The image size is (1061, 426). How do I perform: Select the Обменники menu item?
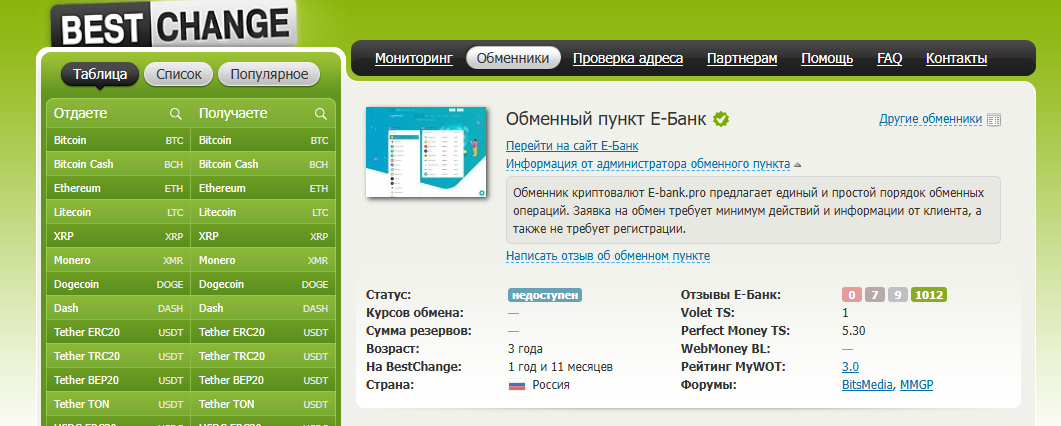(513, 58)
